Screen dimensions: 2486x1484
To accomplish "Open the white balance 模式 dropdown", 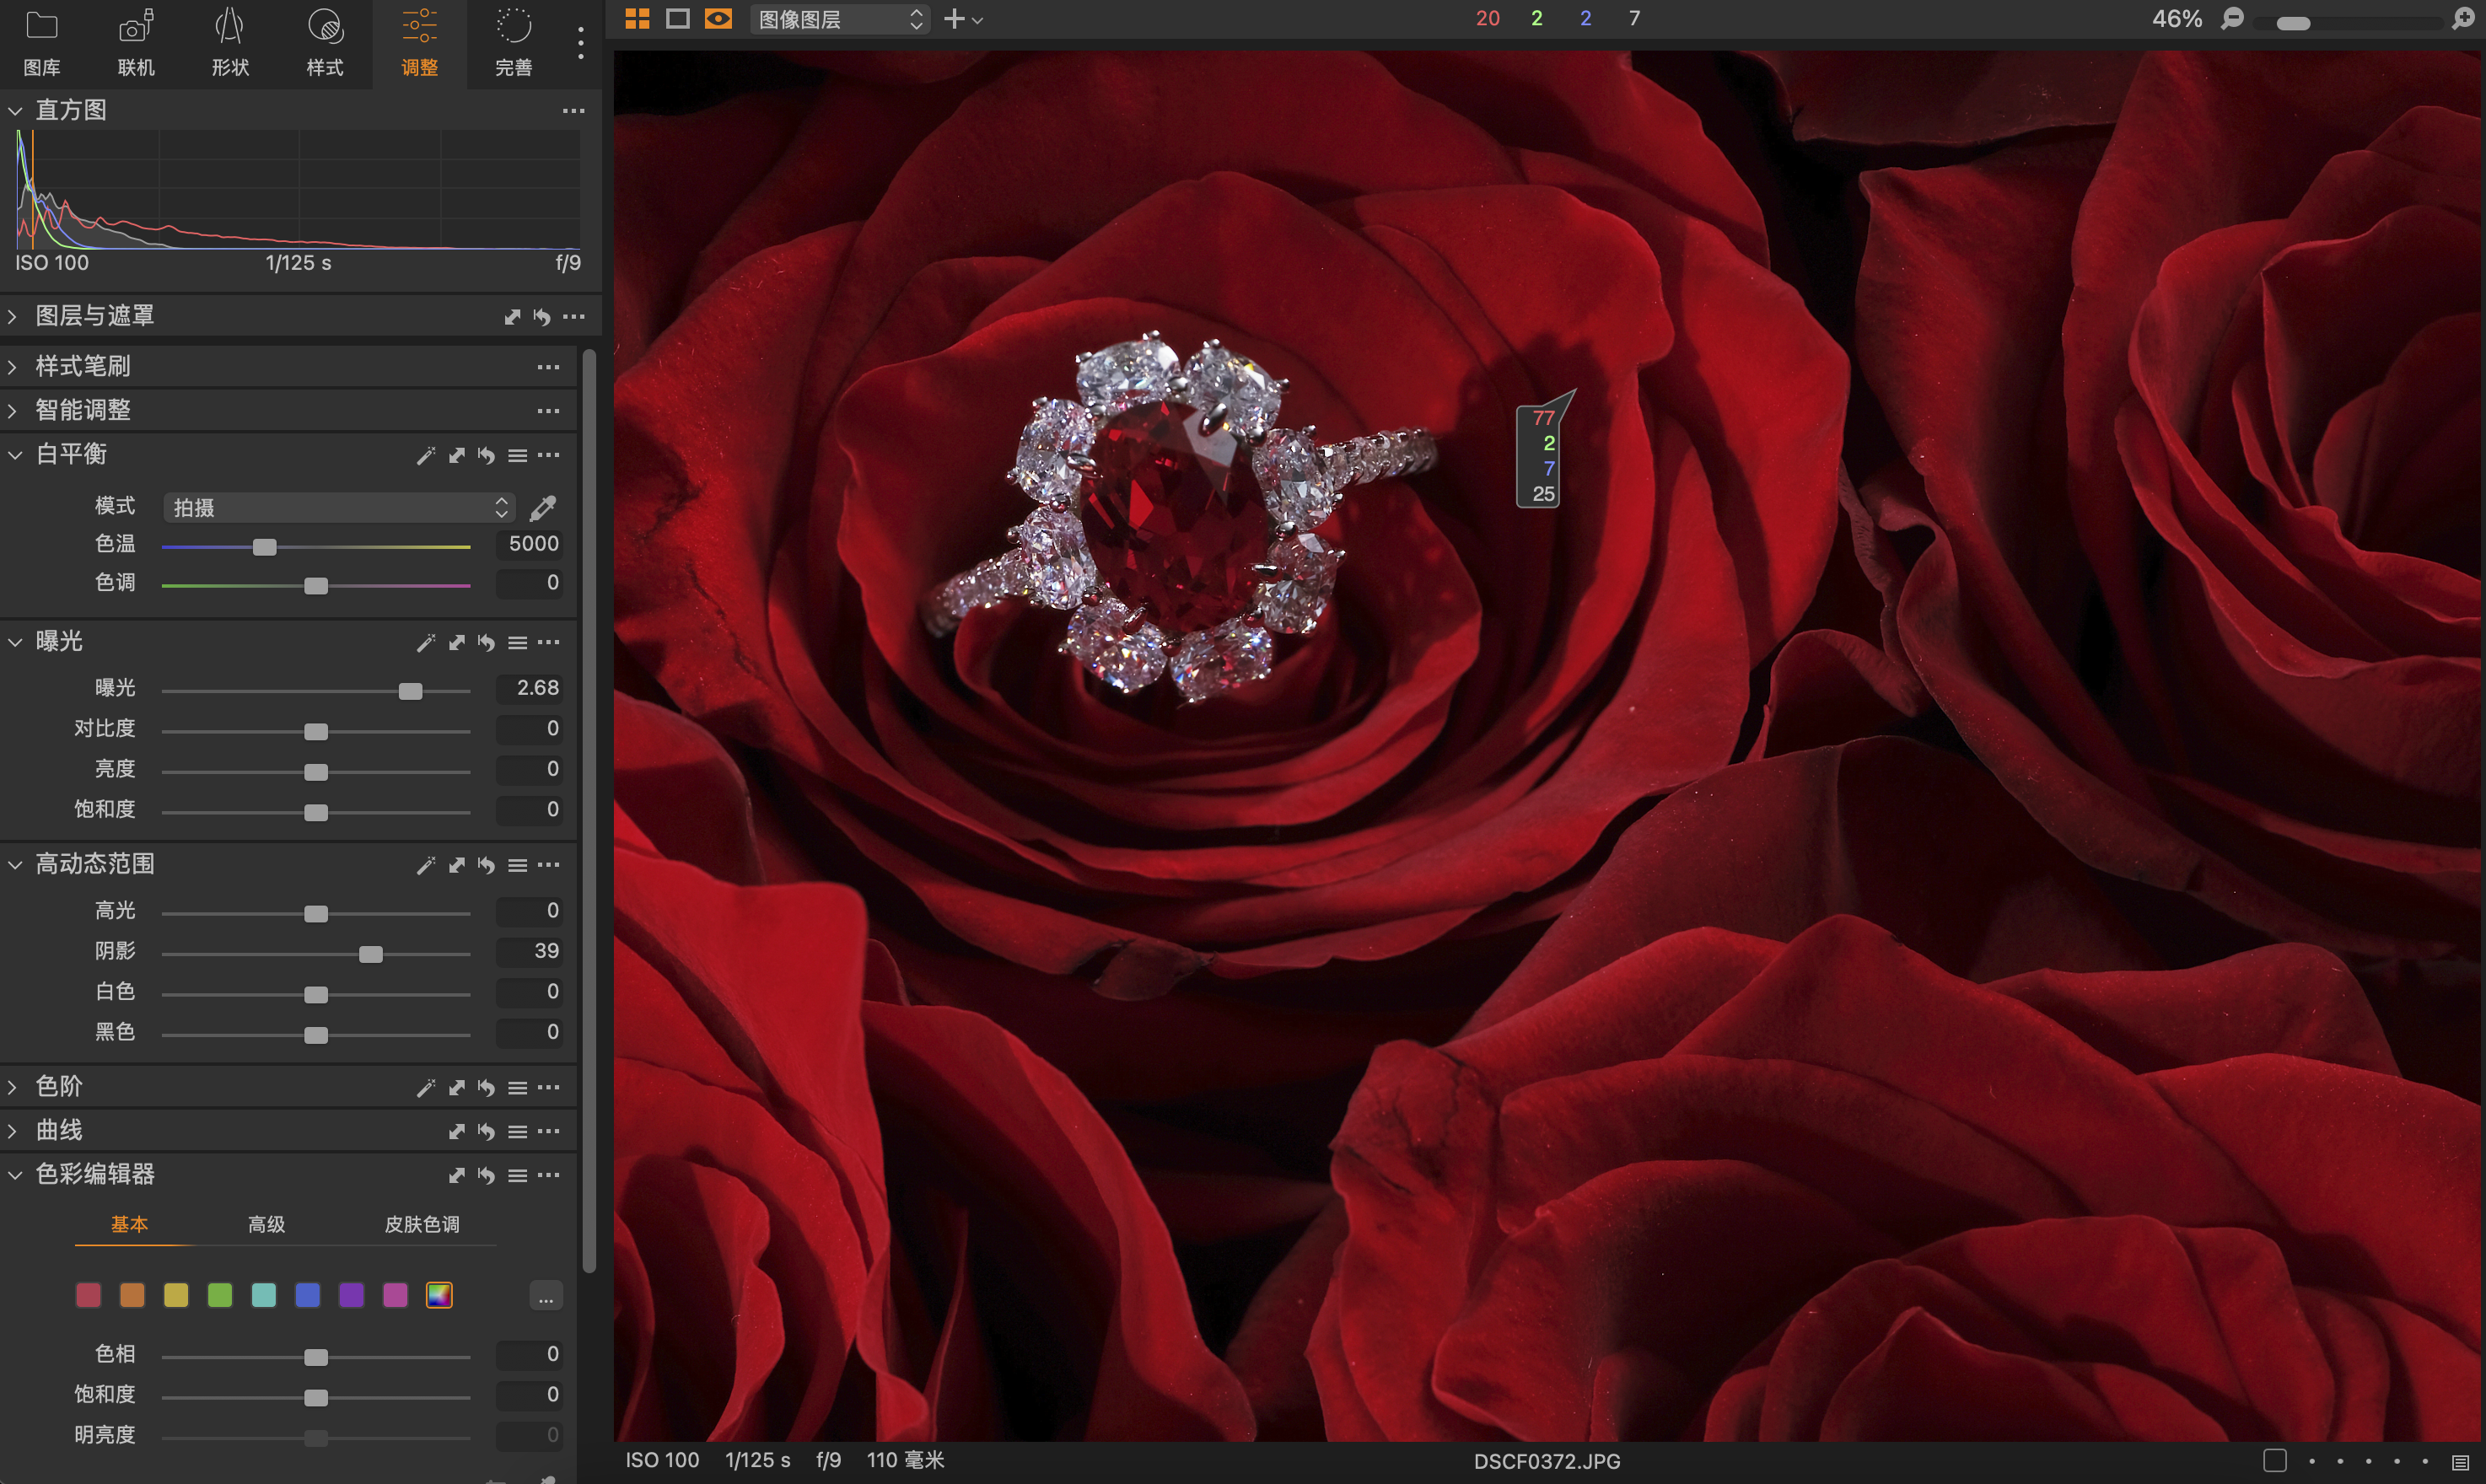I will click(x=339, y=507).
